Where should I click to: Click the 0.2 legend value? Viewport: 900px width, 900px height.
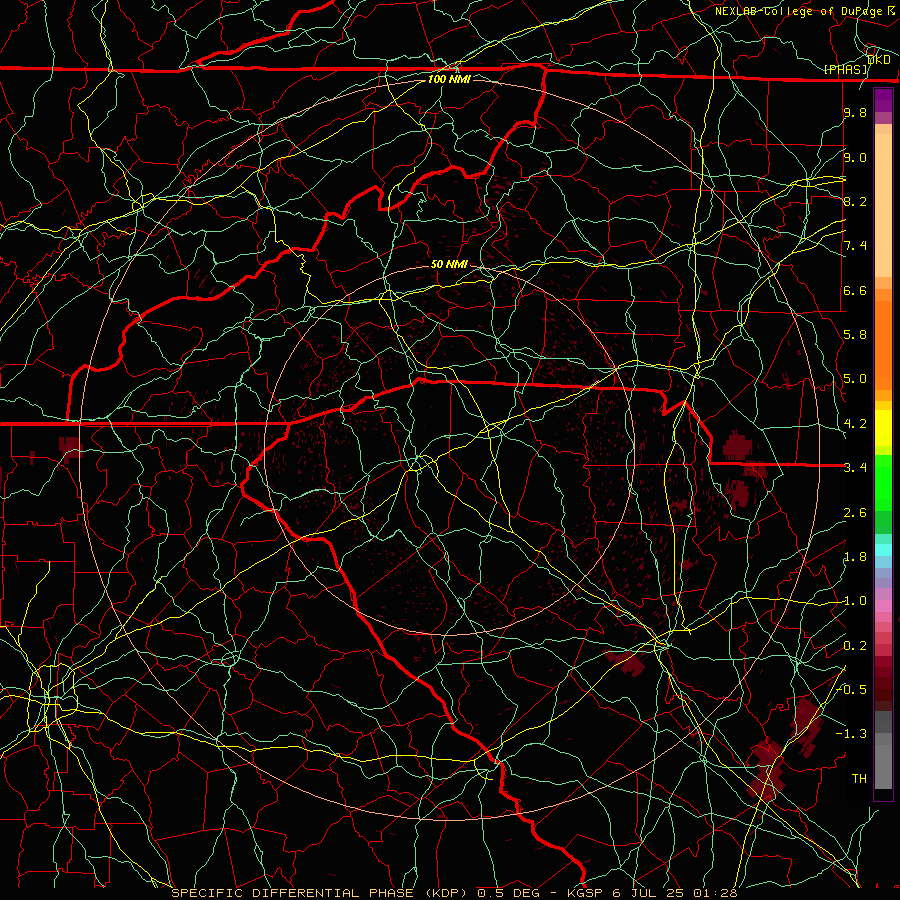(855, 646)
